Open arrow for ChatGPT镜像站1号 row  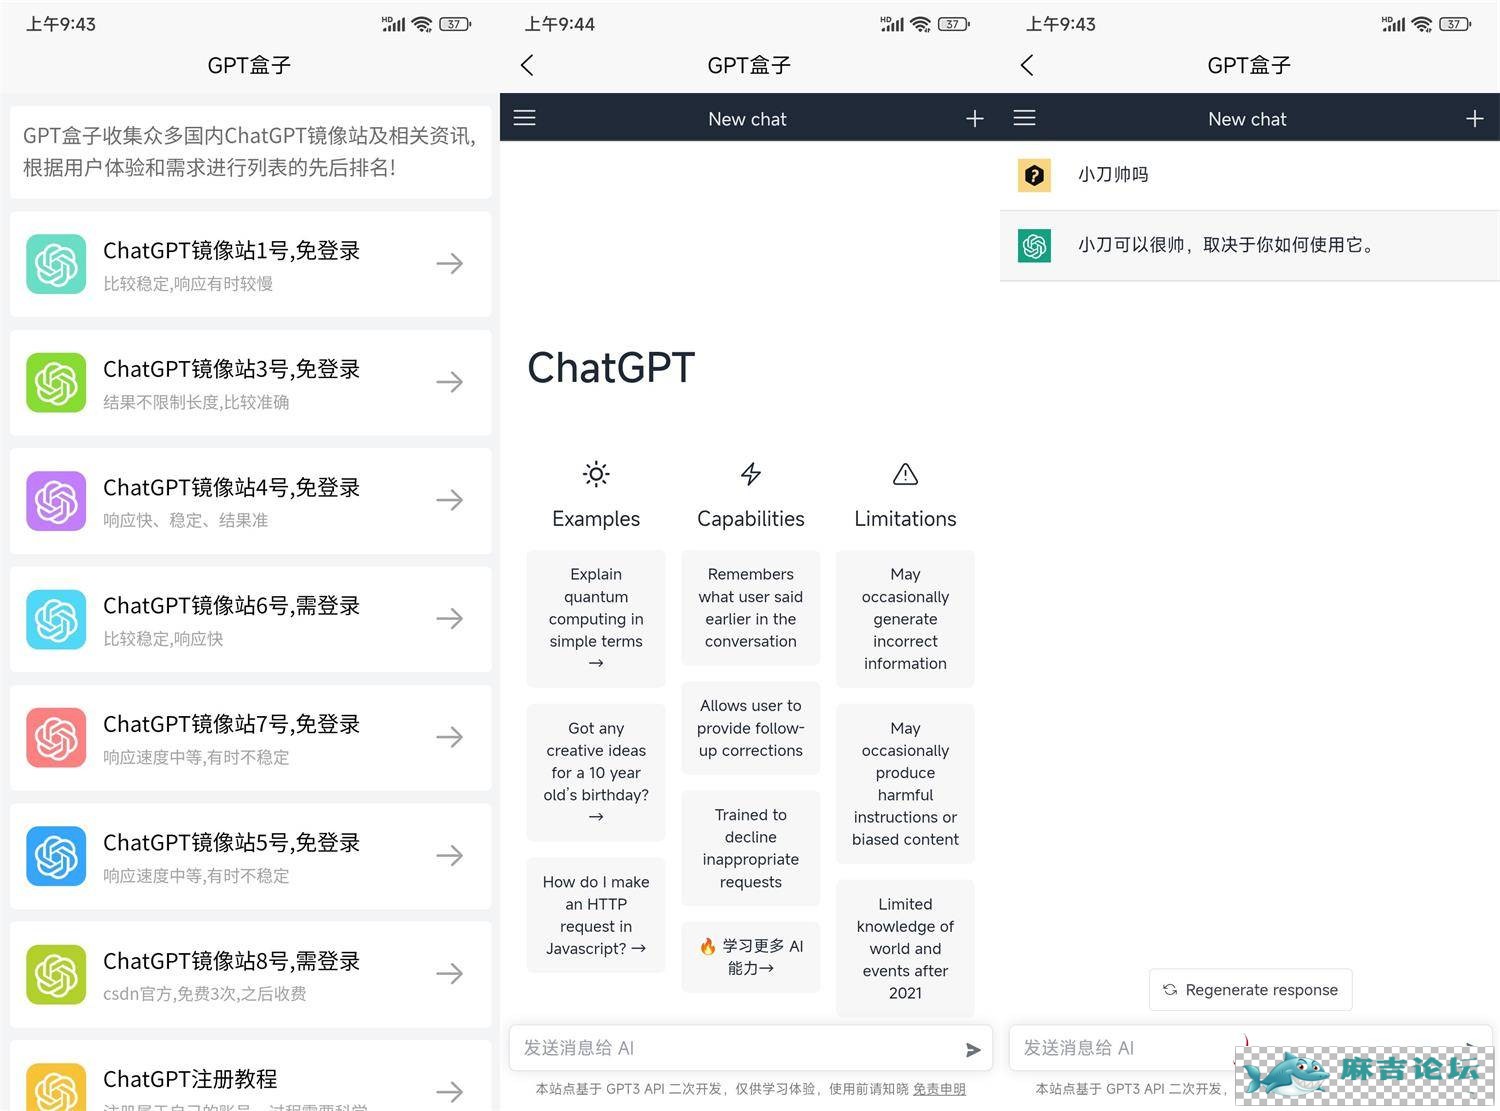click(x=450, y=264)
